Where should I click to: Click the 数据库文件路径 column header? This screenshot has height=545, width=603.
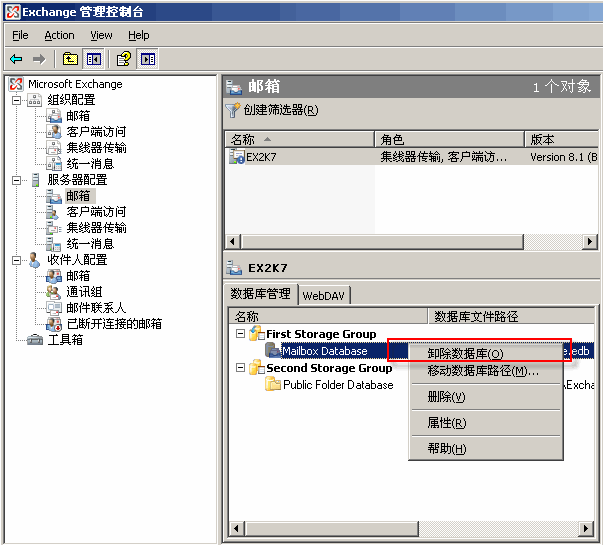511,317
